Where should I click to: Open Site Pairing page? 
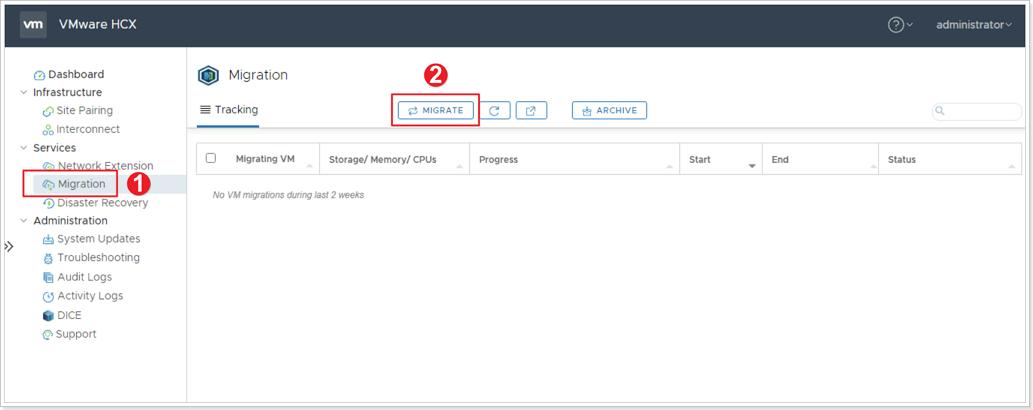click(x=84, y=110)
